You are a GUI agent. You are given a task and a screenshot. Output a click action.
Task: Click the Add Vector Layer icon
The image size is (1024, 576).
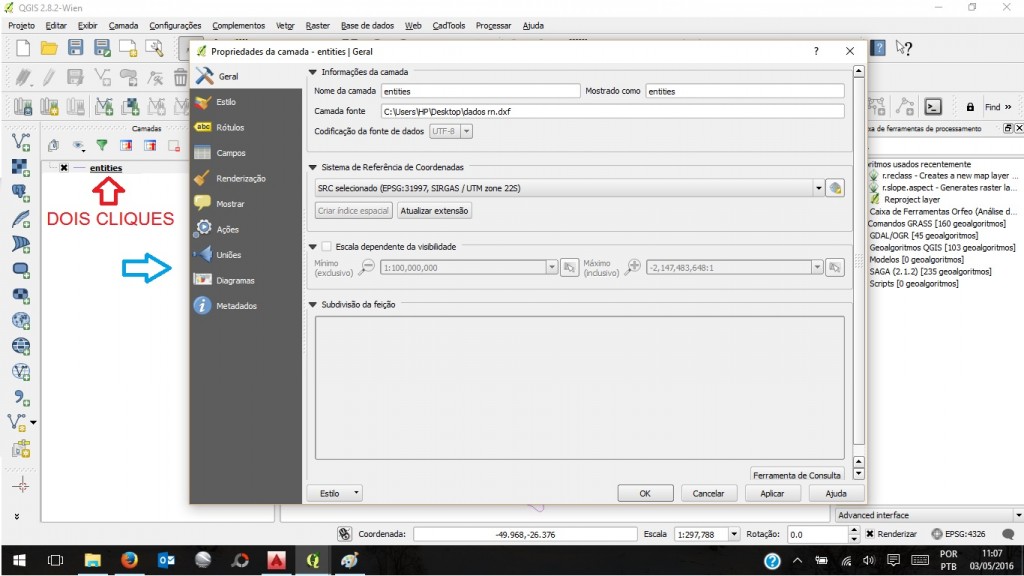pos(16,140)
